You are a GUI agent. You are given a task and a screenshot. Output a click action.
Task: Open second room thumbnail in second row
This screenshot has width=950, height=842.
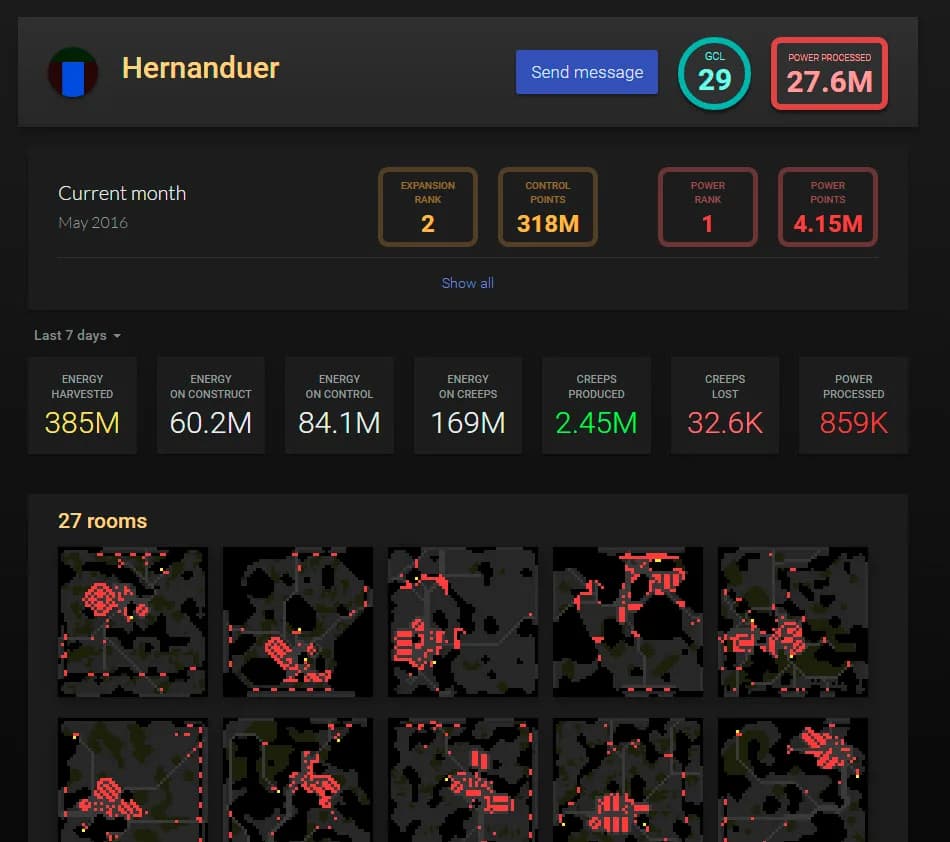coord(298,780)
